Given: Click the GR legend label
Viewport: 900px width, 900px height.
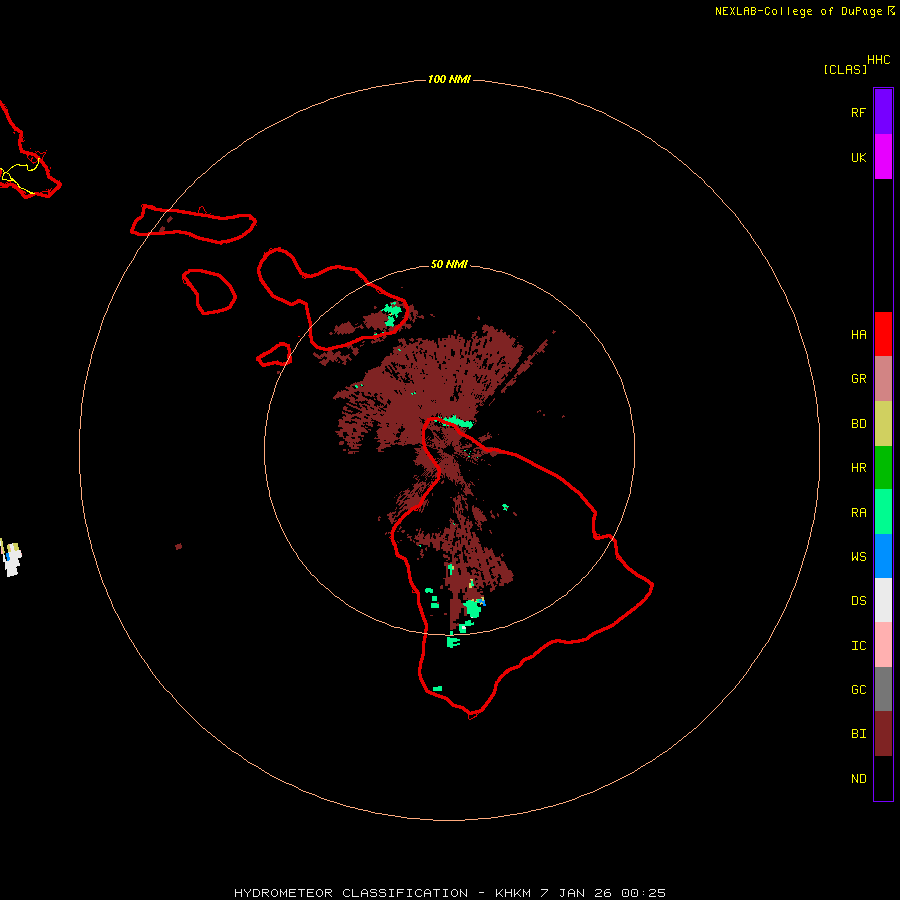Looking at the screenshot, I should [858, 379].
